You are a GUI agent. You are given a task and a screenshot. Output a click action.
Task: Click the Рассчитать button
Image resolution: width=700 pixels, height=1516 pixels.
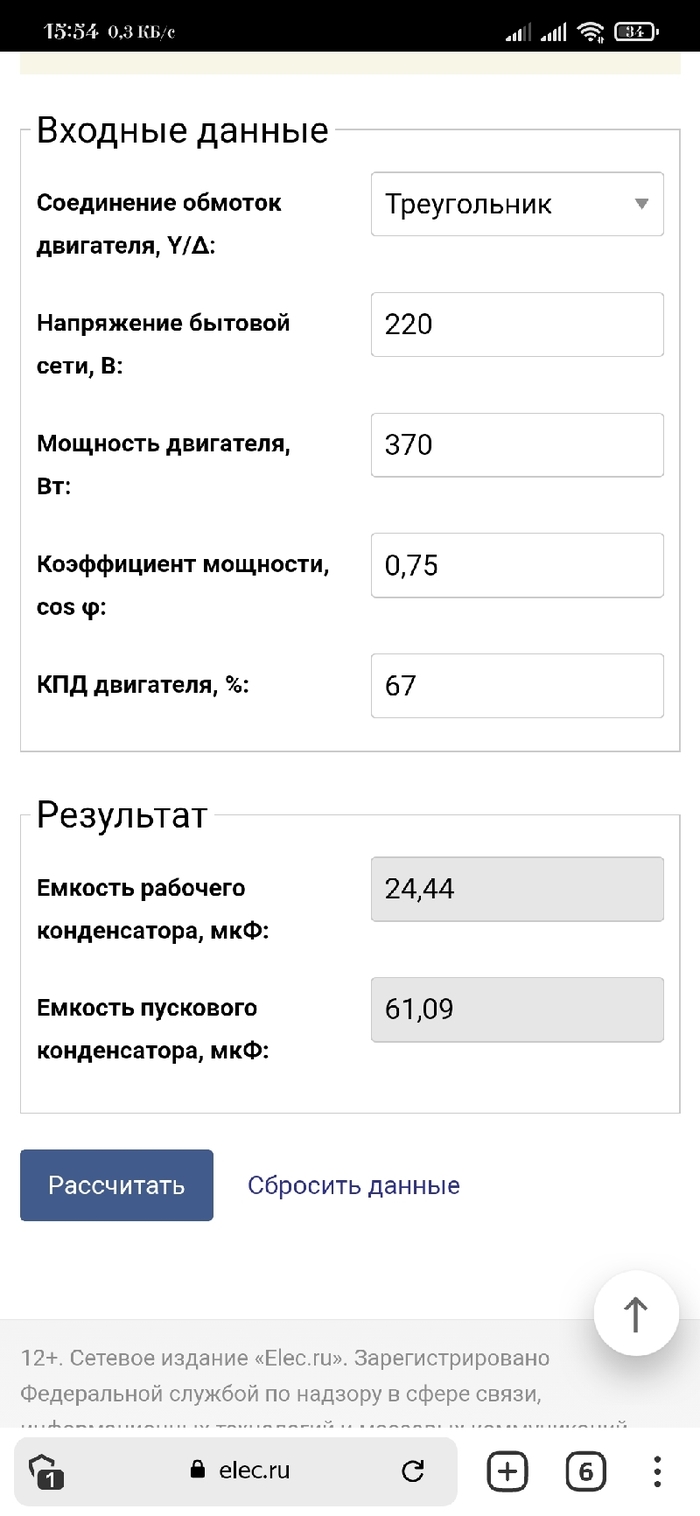coord(116,1185)
